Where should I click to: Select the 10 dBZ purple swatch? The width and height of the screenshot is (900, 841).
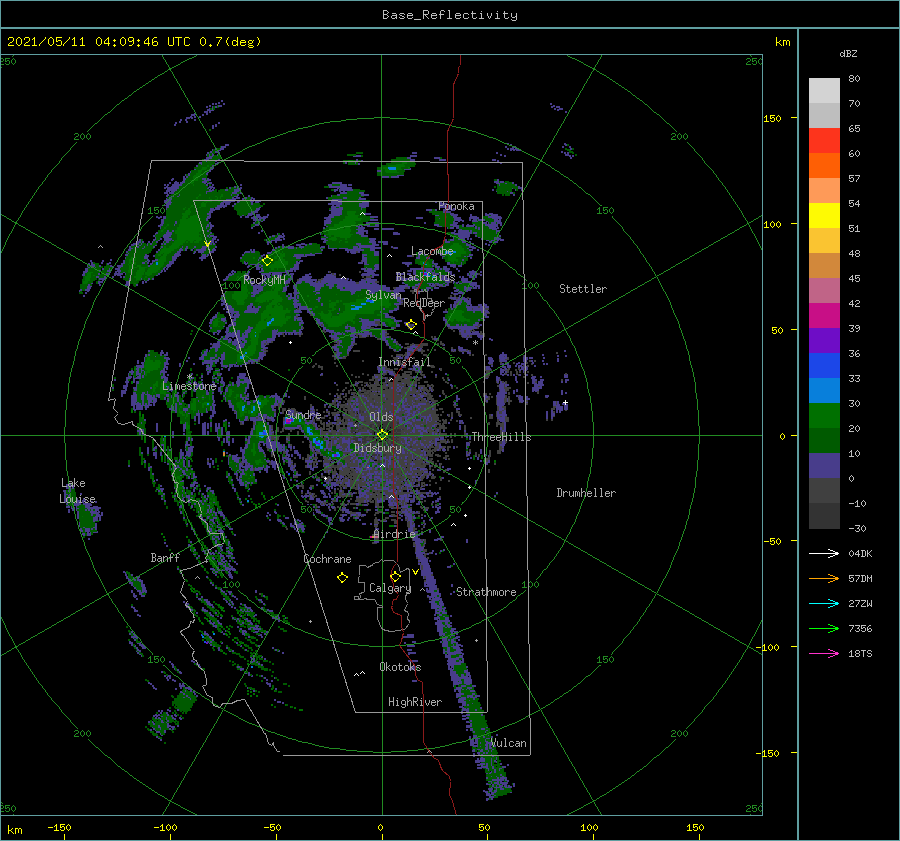click(x=824, y=466)
